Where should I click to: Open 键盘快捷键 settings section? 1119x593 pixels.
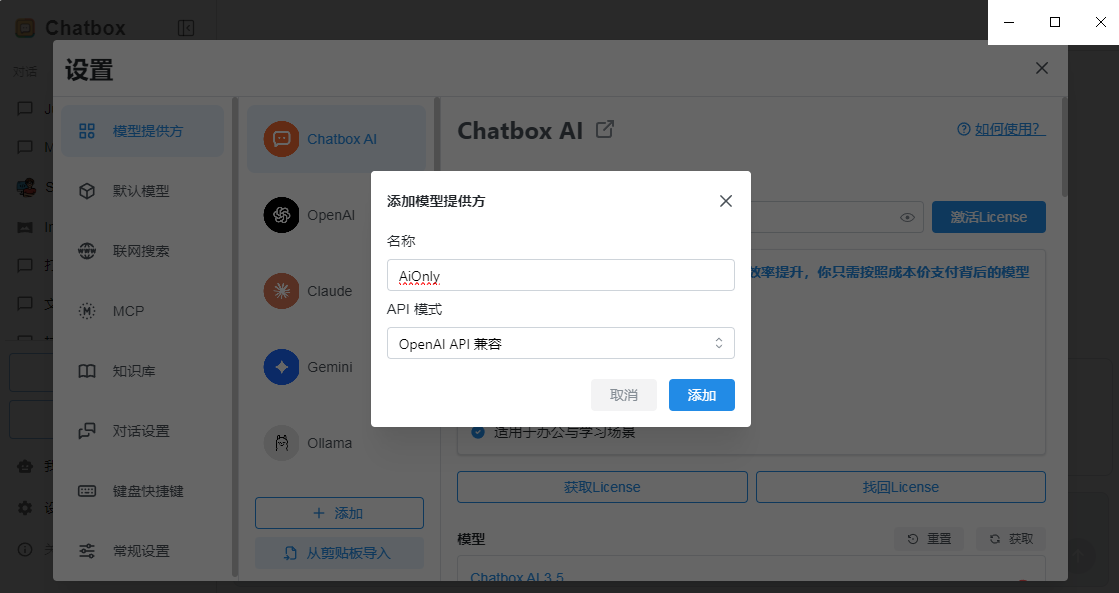[x=143, y=491]
